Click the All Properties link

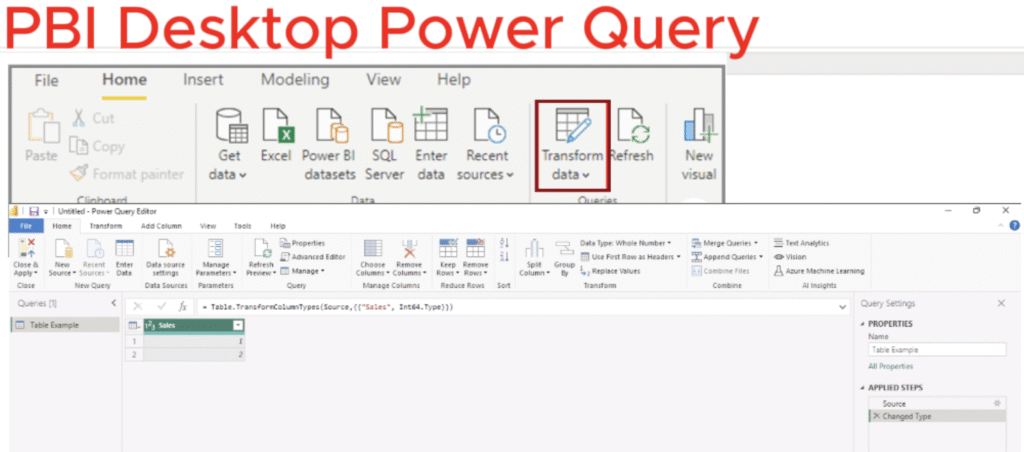(888, 367)
